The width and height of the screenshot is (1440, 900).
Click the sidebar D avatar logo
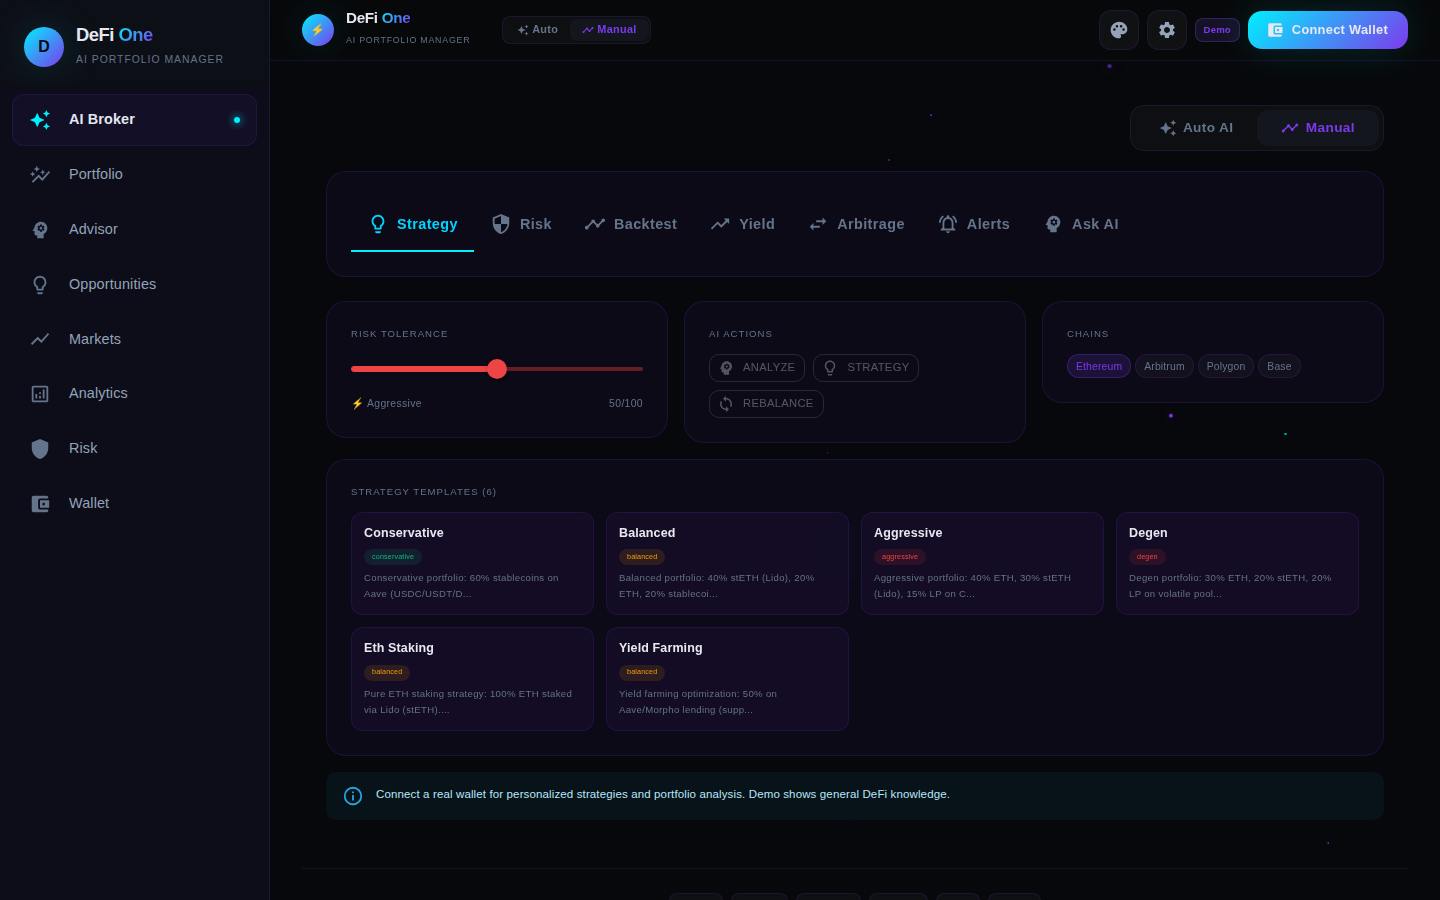44,47
